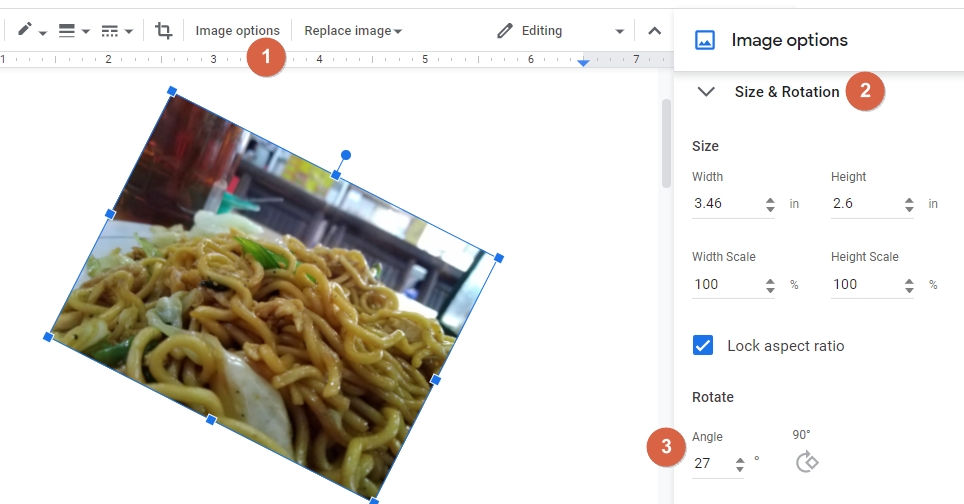
Task: Click the Lock aspect ratio label
Action: [x=786, y=346]
